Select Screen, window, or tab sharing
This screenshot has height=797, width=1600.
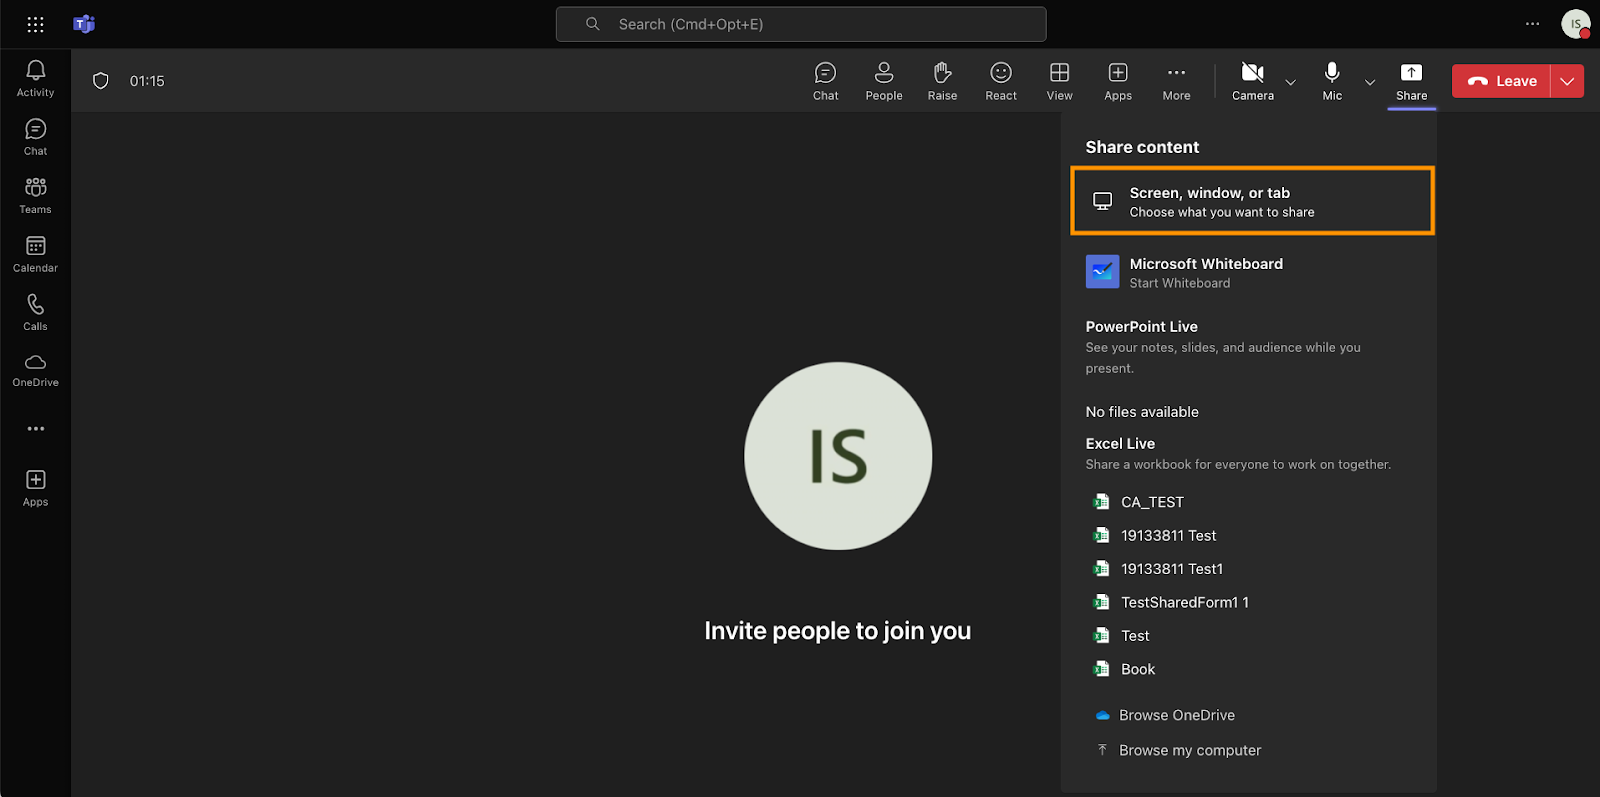click(x=1252, y=201)
